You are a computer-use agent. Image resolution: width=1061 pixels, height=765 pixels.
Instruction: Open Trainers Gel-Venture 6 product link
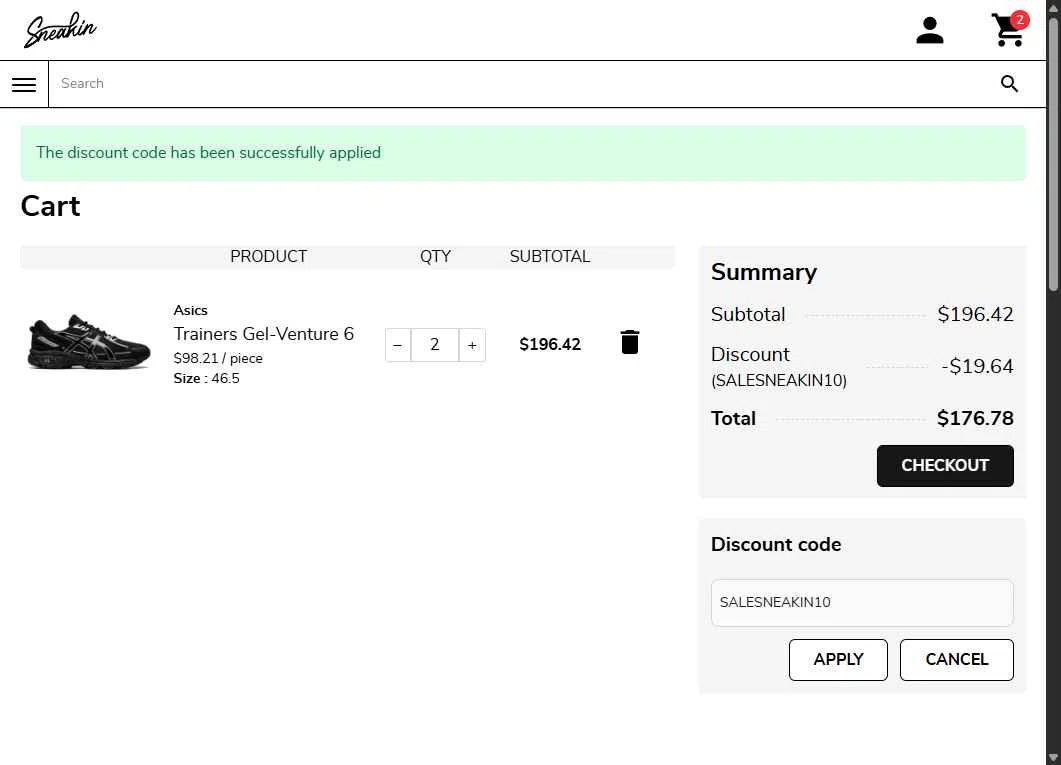(264, 334)
